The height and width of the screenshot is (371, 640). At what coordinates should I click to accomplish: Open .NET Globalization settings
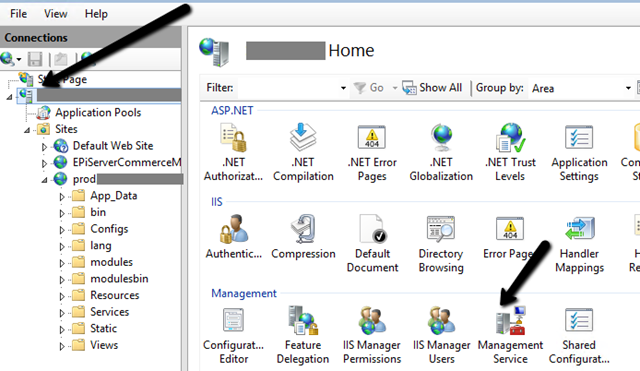pyautogui.click(x=441, y=153)
